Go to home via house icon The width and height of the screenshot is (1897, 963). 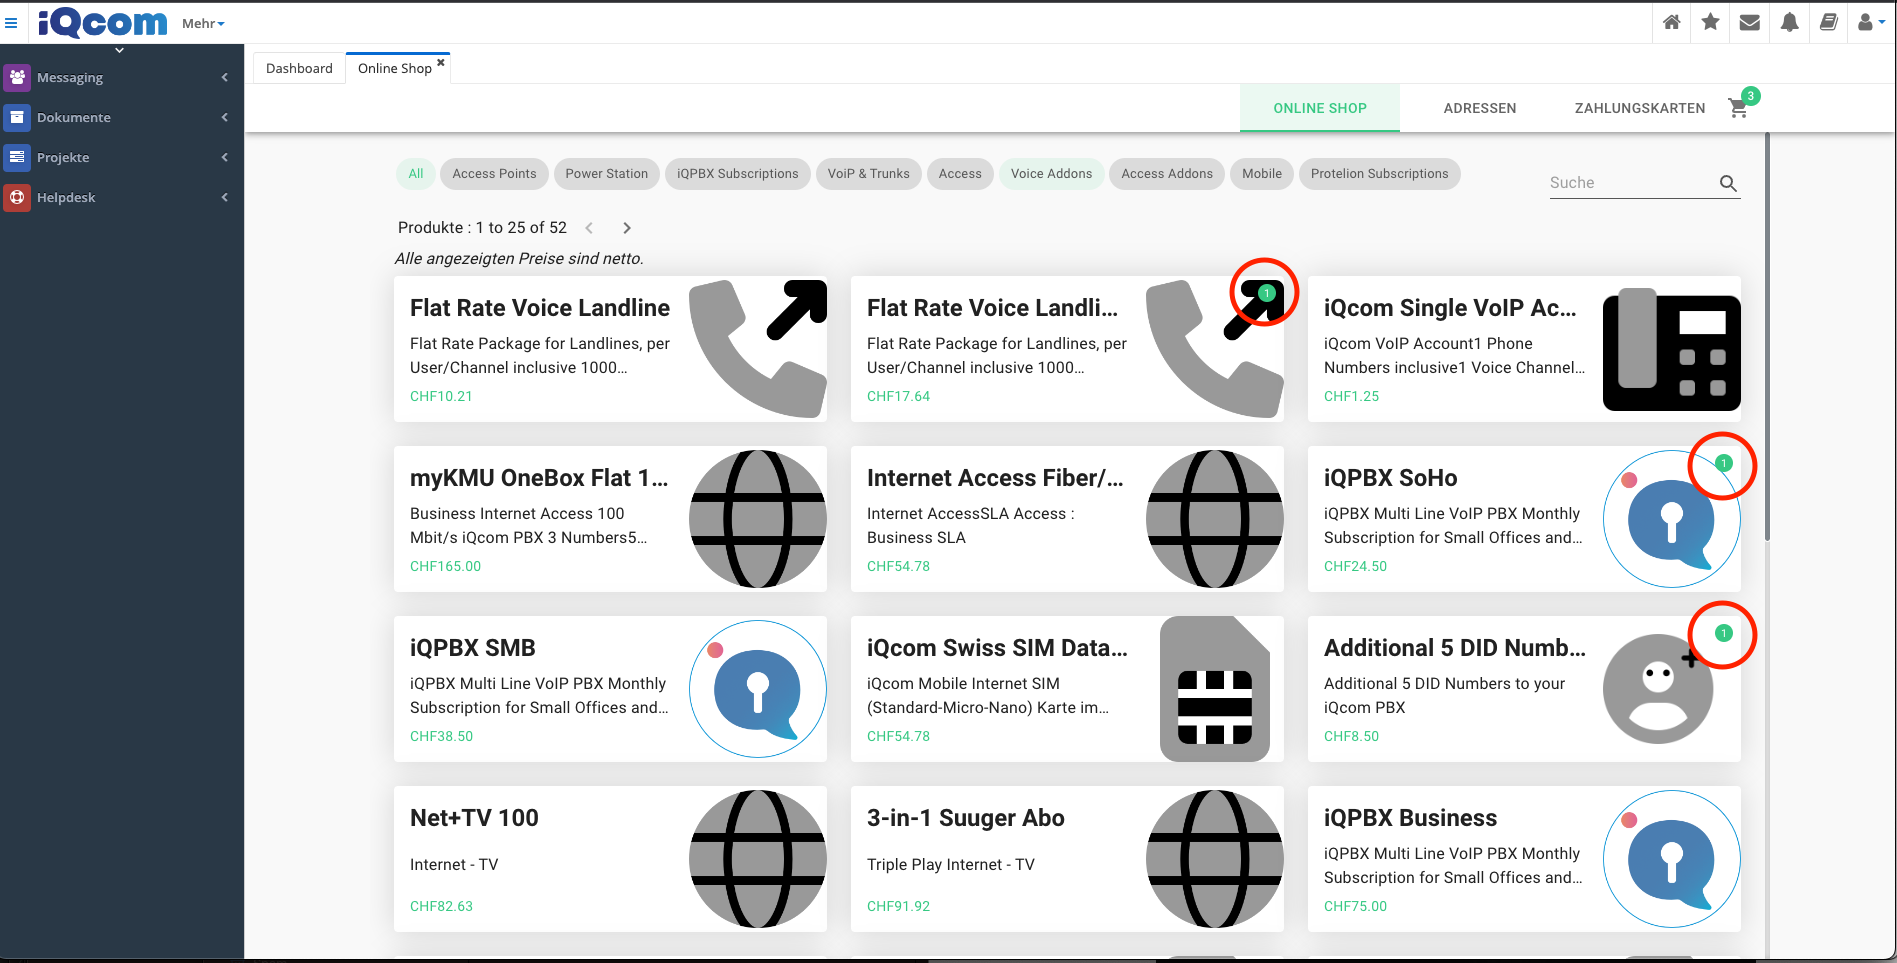tap(1671, 22)
